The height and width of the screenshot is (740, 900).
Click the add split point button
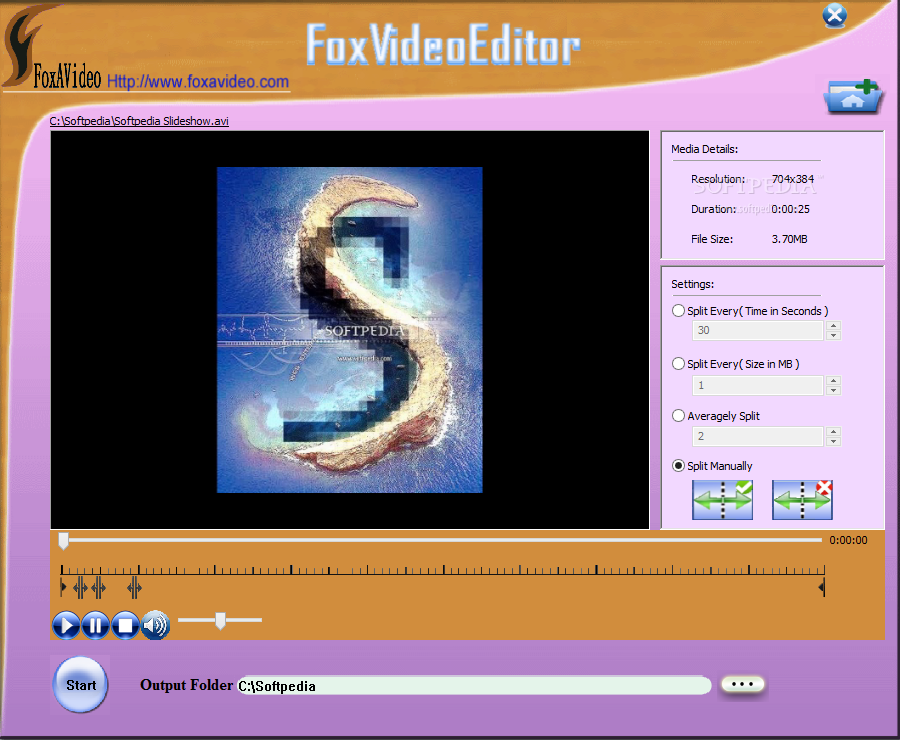723,500
